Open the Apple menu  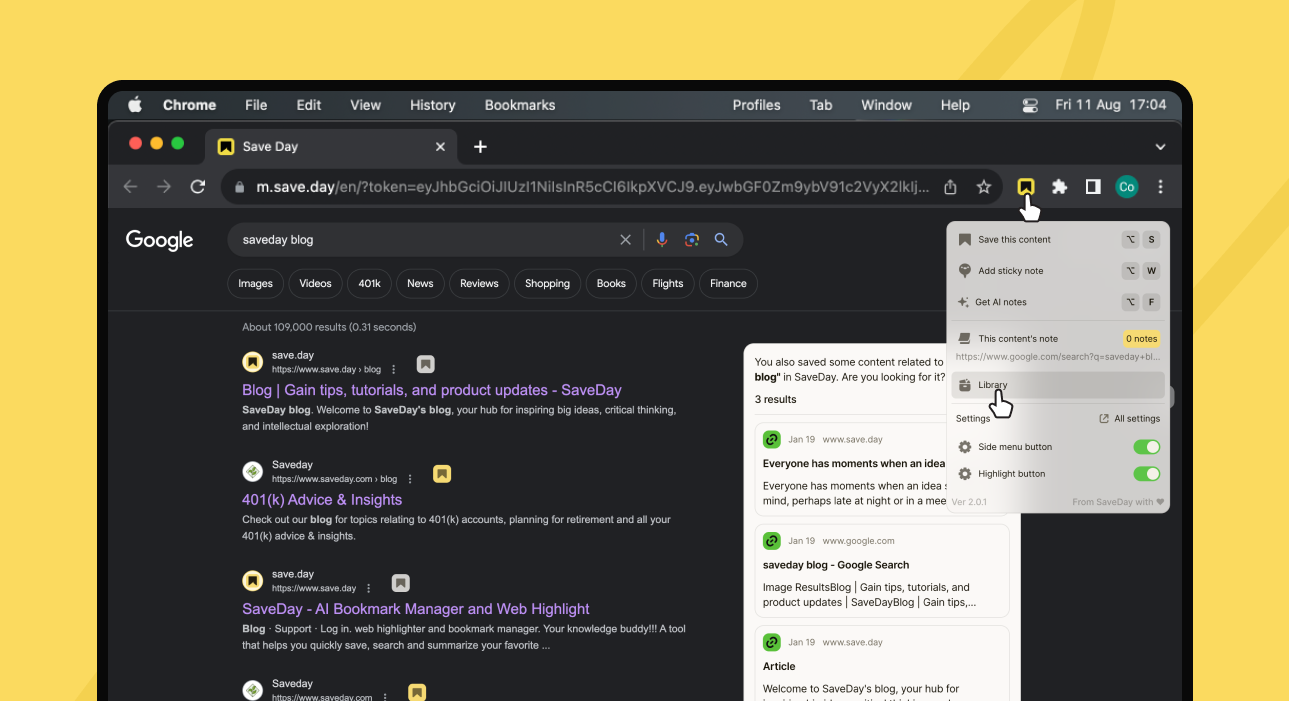[x=135, y=105]
